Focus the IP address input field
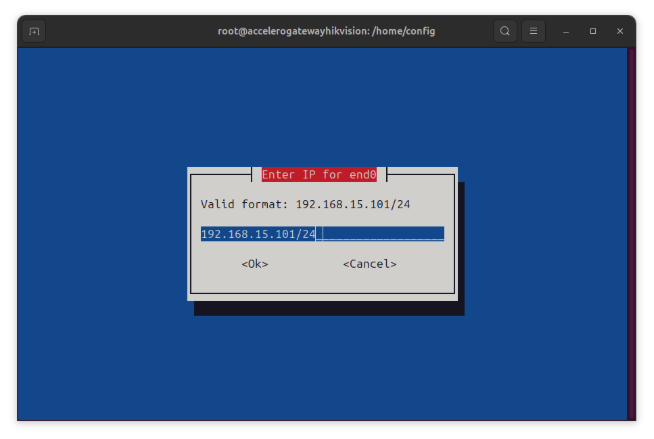The height and width of the screenshot is (439, 654). [x=322, y=234]
